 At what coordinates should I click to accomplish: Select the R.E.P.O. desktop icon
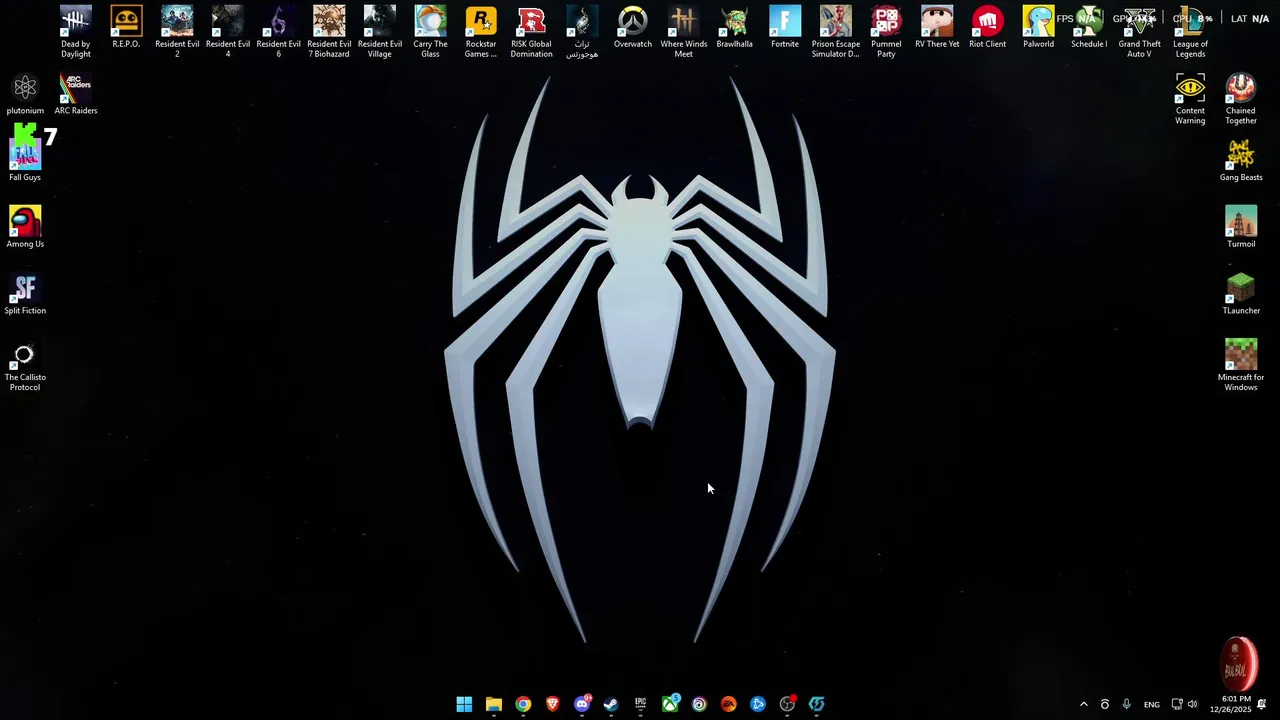point(126,28)
